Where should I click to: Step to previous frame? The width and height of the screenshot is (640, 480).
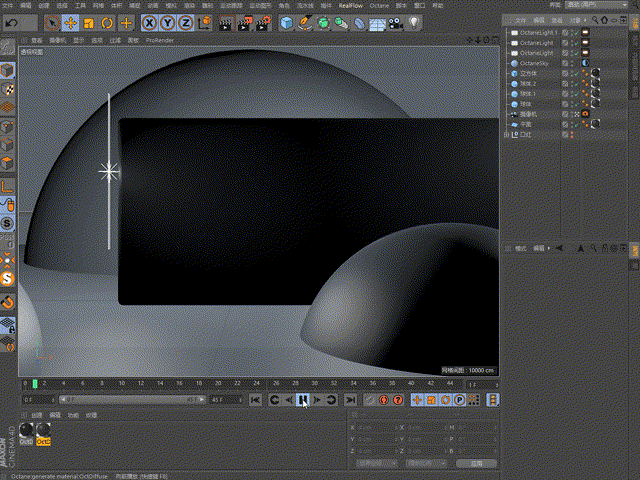[x=289, y=400]
